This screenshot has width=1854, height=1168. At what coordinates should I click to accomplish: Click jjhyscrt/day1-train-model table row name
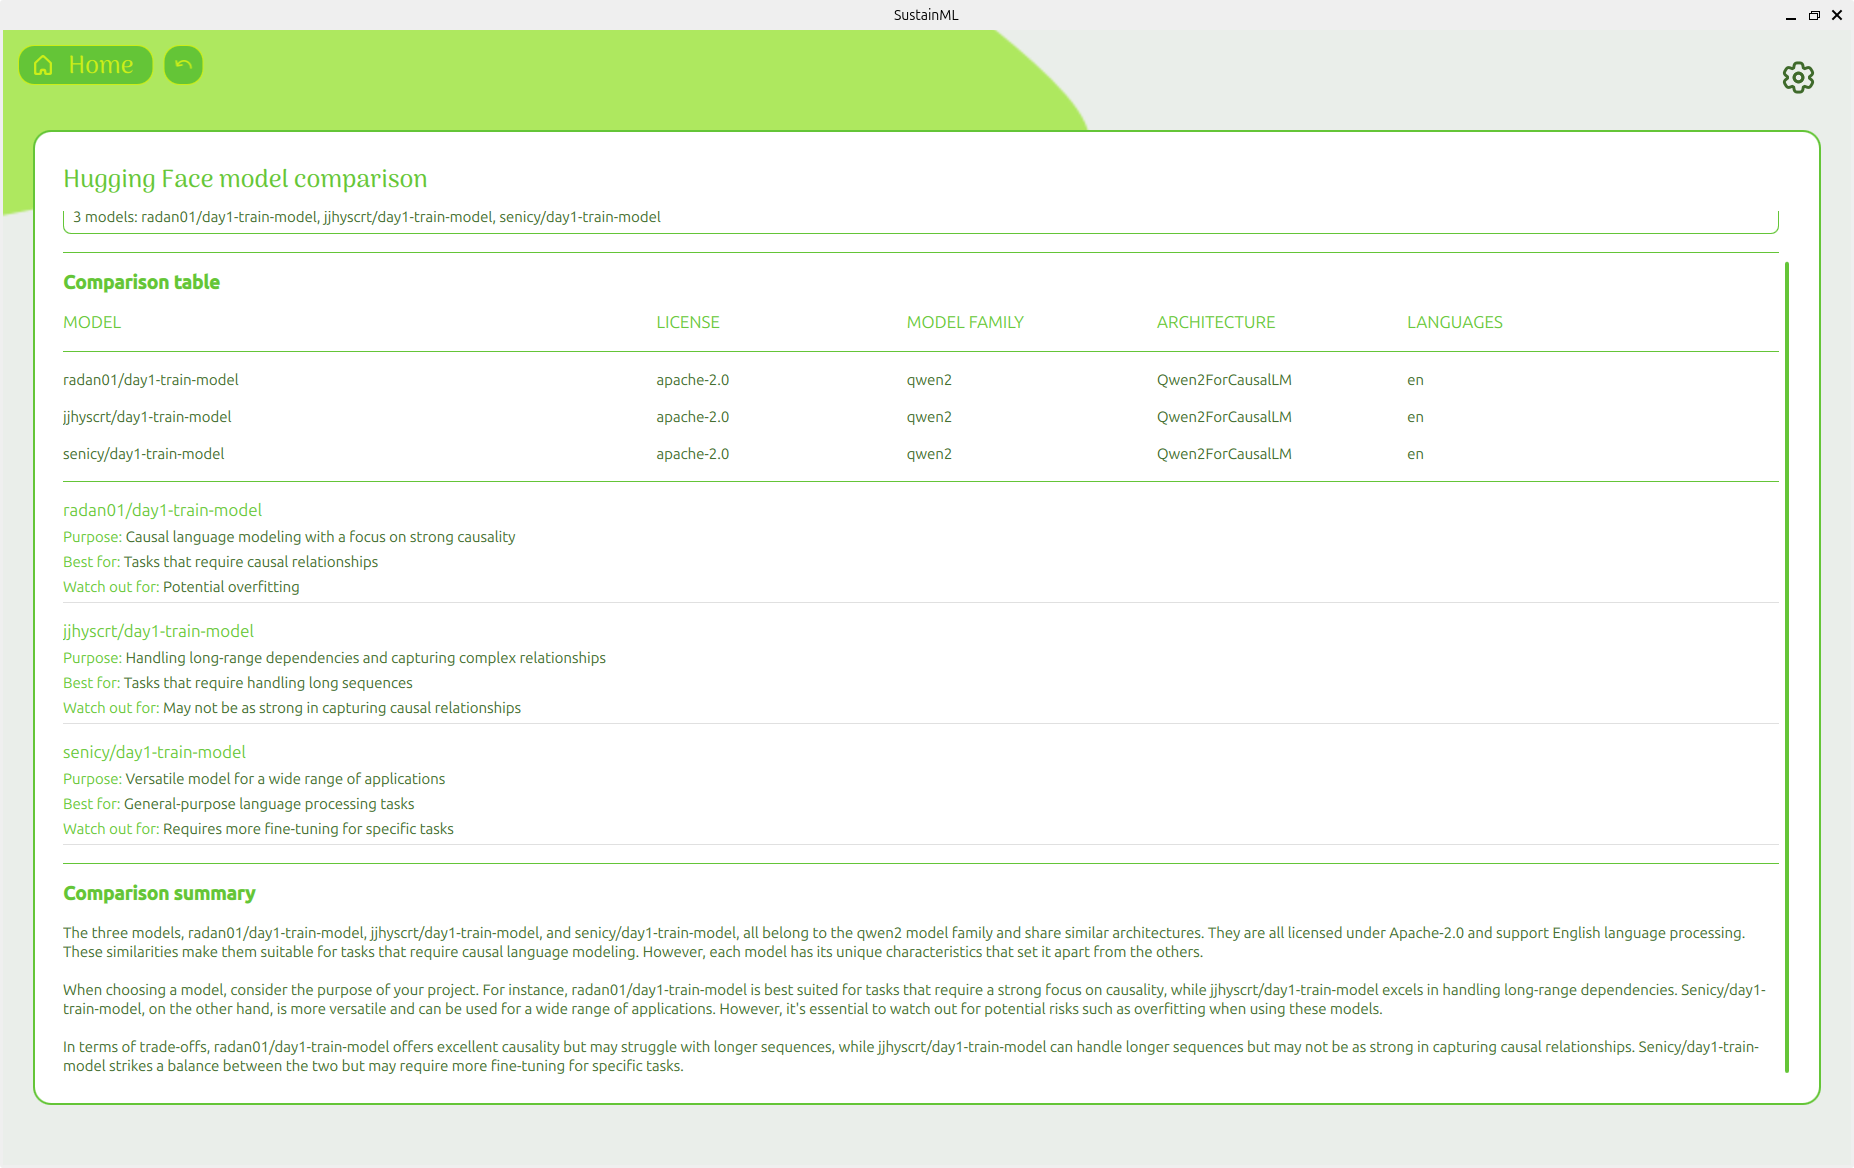coord(147,417)
